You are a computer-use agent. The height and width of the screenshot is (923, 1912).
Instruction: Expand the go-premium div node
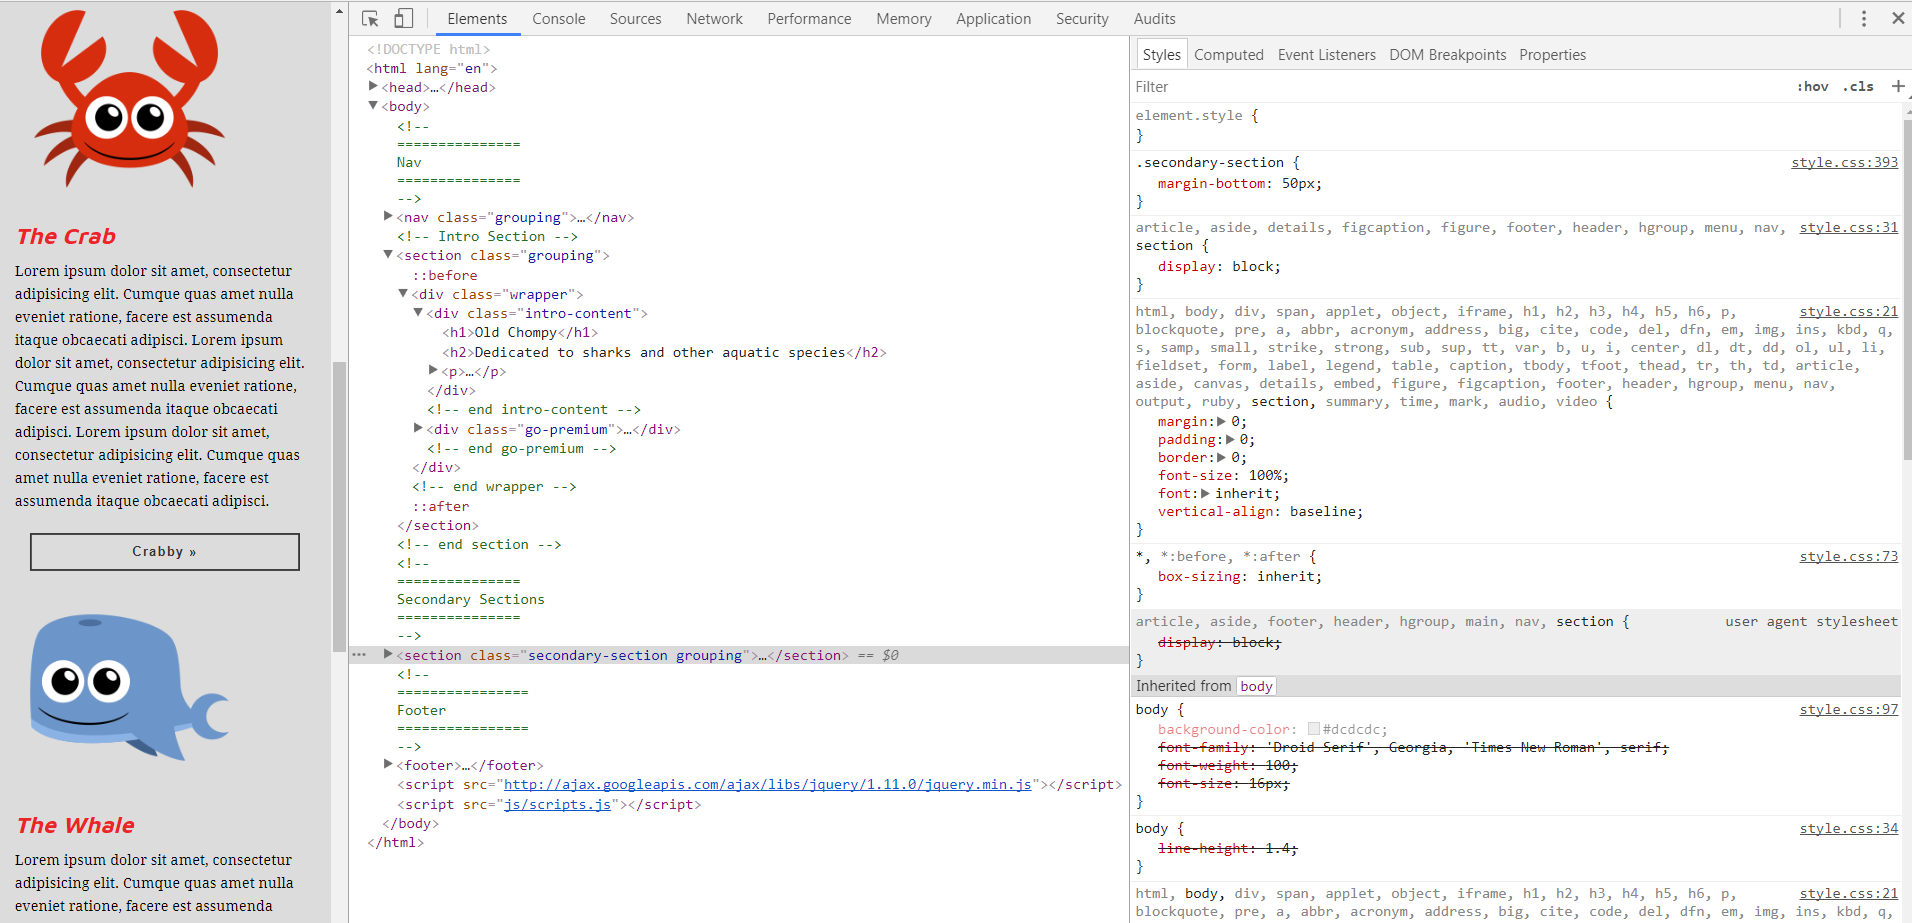pos(418,429)
